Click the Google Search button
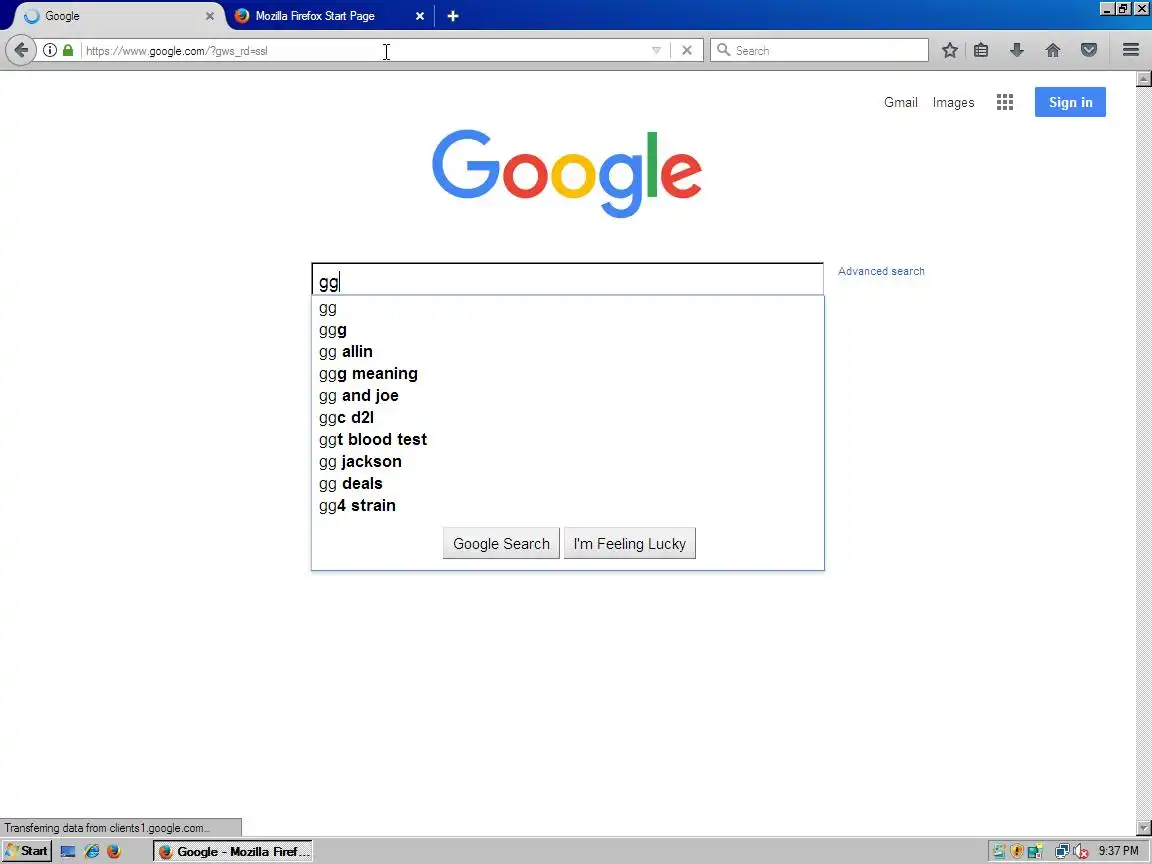1152x864 pixels. 501,544
